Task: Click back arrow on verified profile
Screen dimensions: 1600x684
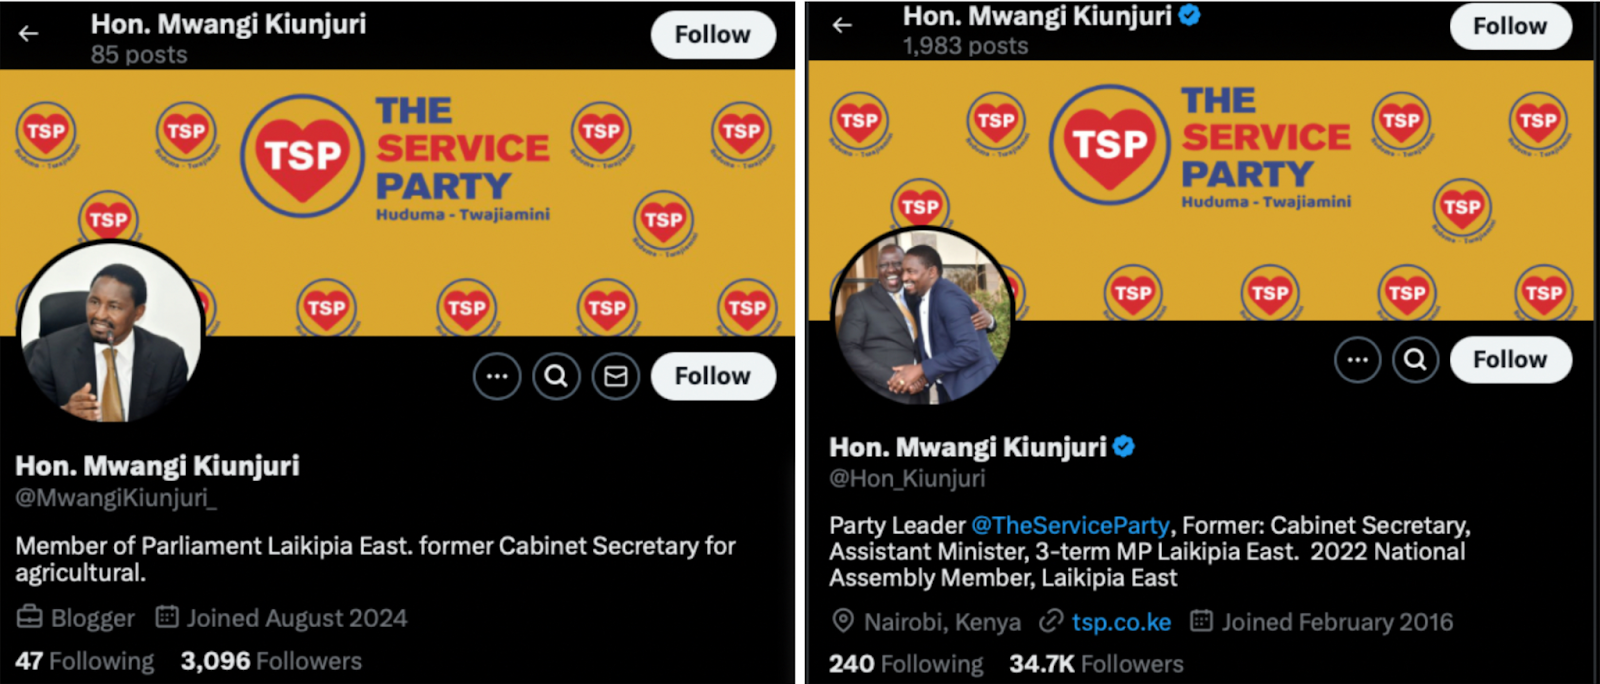Action: point(842,25)
